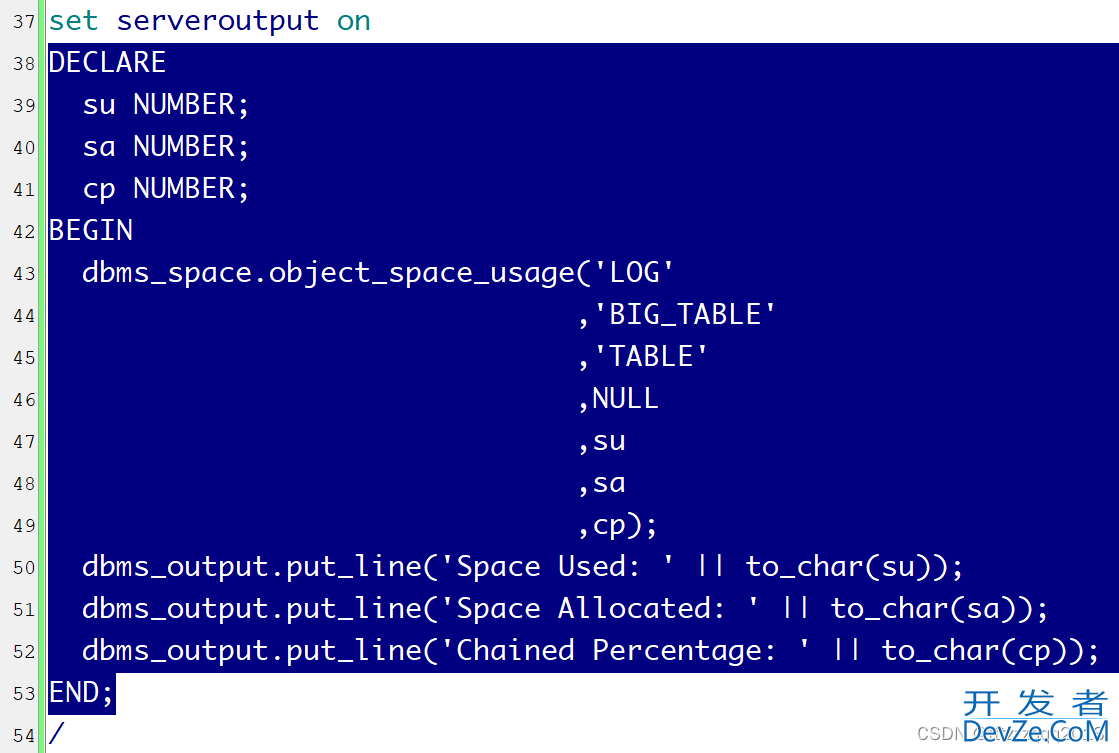The image size is (1119, 753).
Task: Click the ',sa' argument on line 48
Action: coord(601,483)
